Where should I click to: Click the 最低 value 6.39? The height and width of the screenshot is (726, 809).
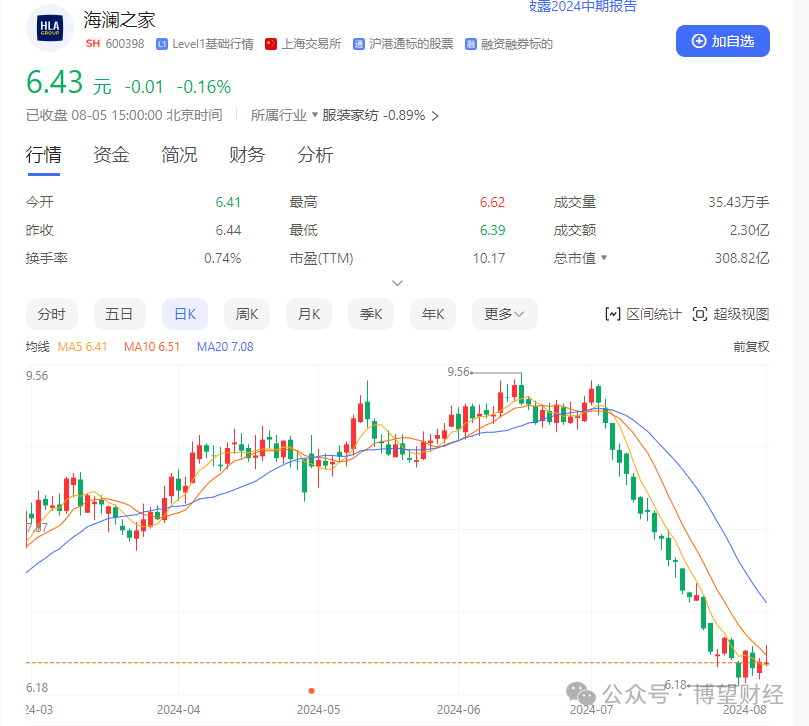pos(492,230)
